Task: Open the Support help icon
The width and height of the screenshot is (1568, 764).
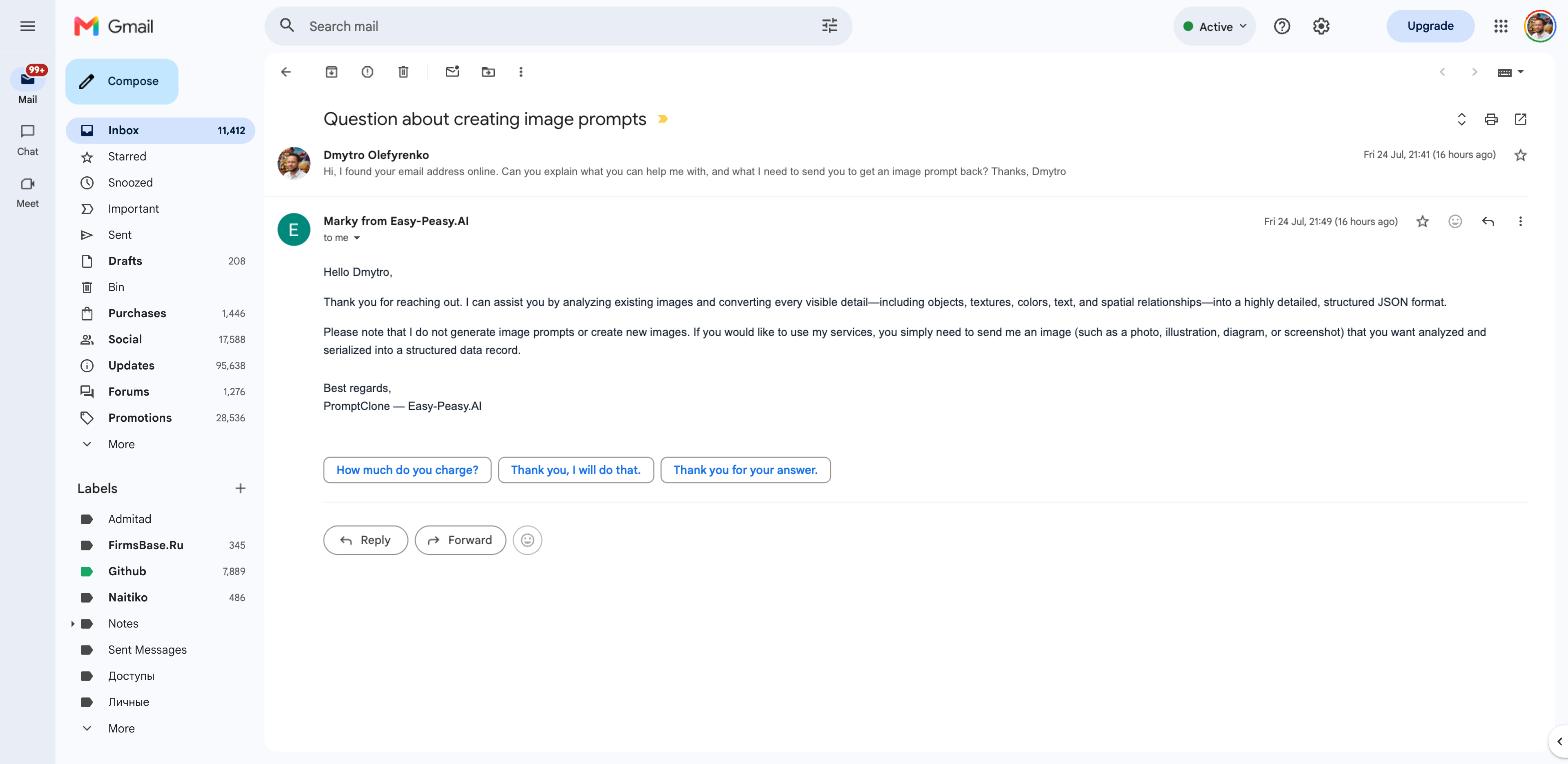Action: pyautogui.click(x=1282, y=26)
